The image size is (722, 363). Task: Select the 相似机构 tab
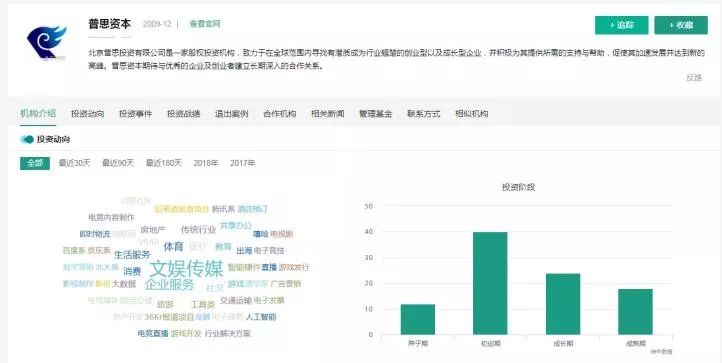tap(472, 113)
